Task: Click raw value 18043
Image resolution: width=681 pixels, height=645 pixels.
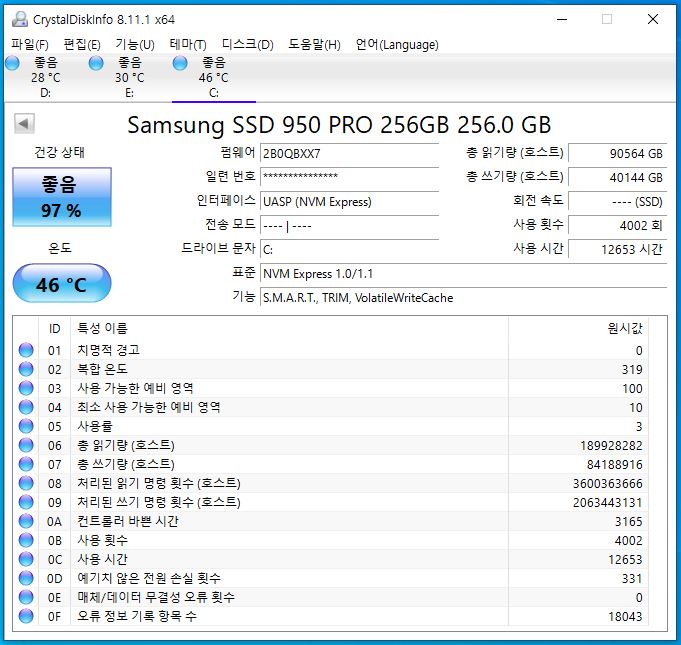Action: (x=625, y=617)
